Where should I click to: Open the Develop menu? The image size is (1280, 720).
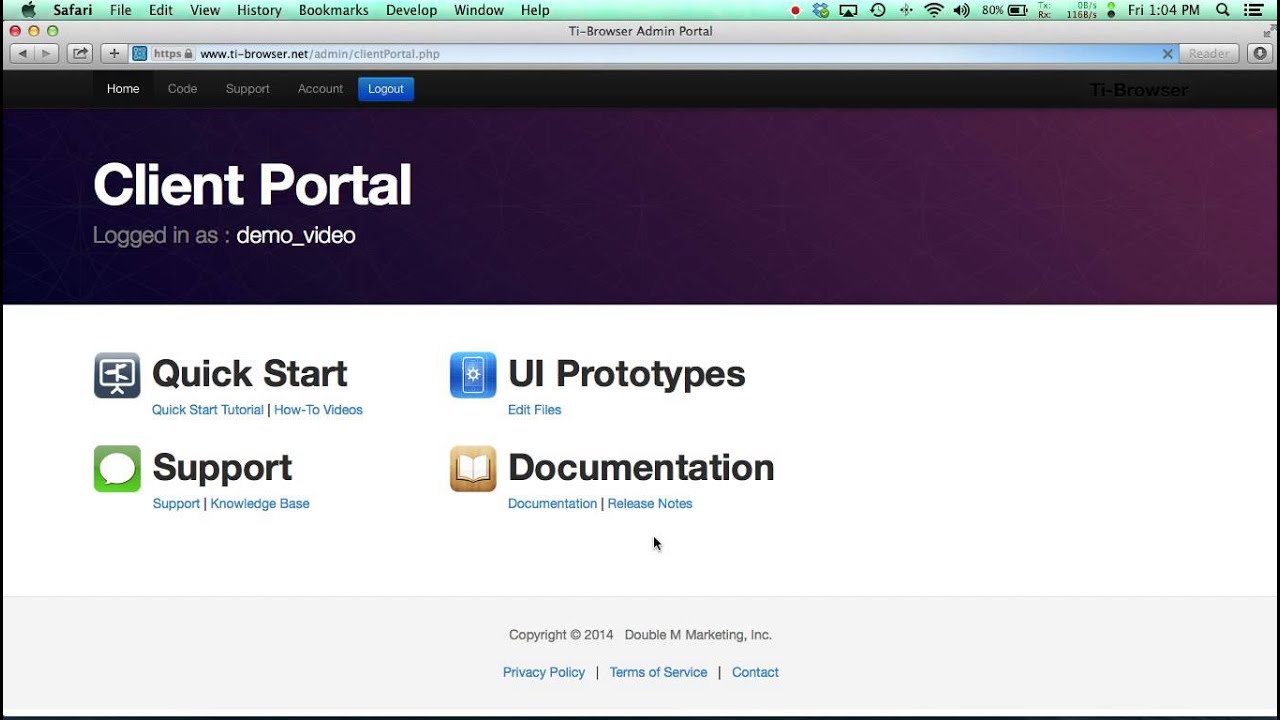coord(411,10)
